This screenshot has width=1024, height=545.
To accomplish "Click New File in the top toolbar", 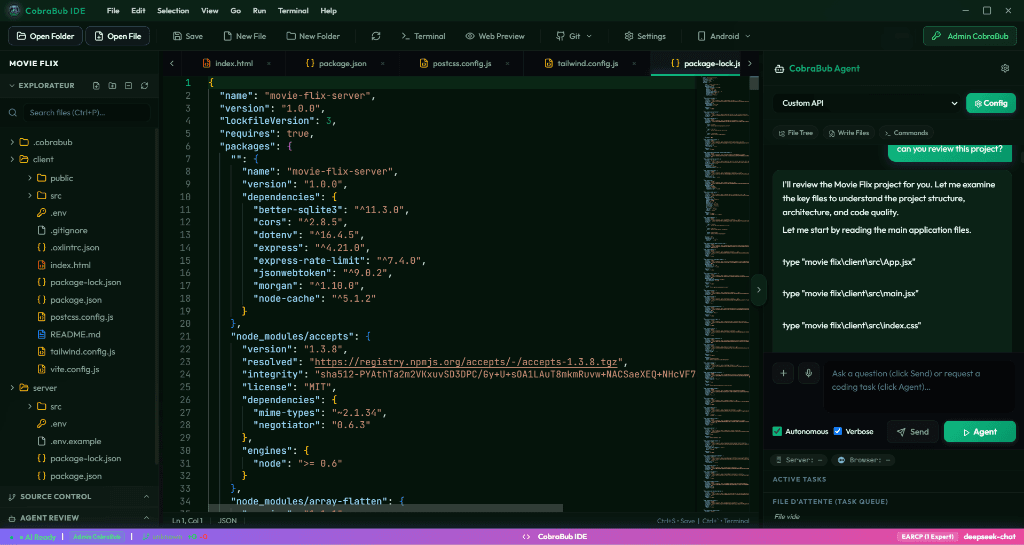I will pyautogui.click(x=245, y=36).
